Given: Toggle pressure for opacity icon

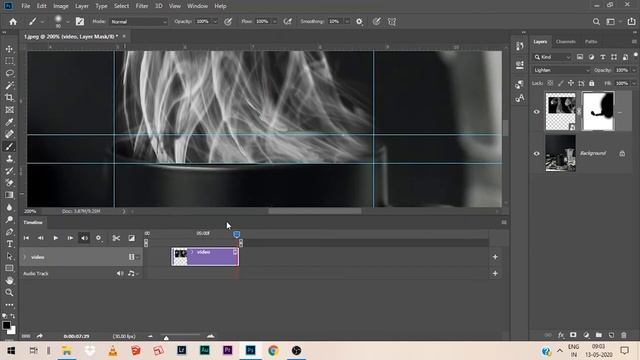Looking at the screenshot, I should (228, 22).
